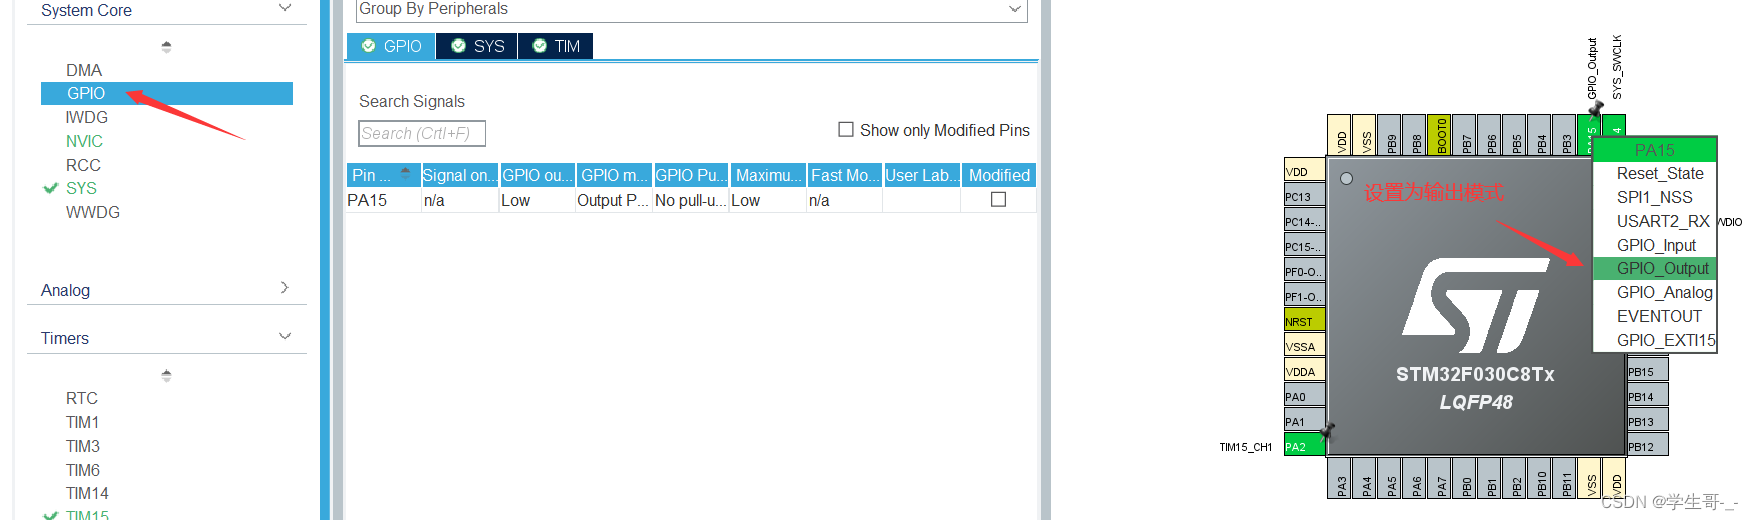
Task: Select TIM6 timer
Action: (x=83, y=470)
